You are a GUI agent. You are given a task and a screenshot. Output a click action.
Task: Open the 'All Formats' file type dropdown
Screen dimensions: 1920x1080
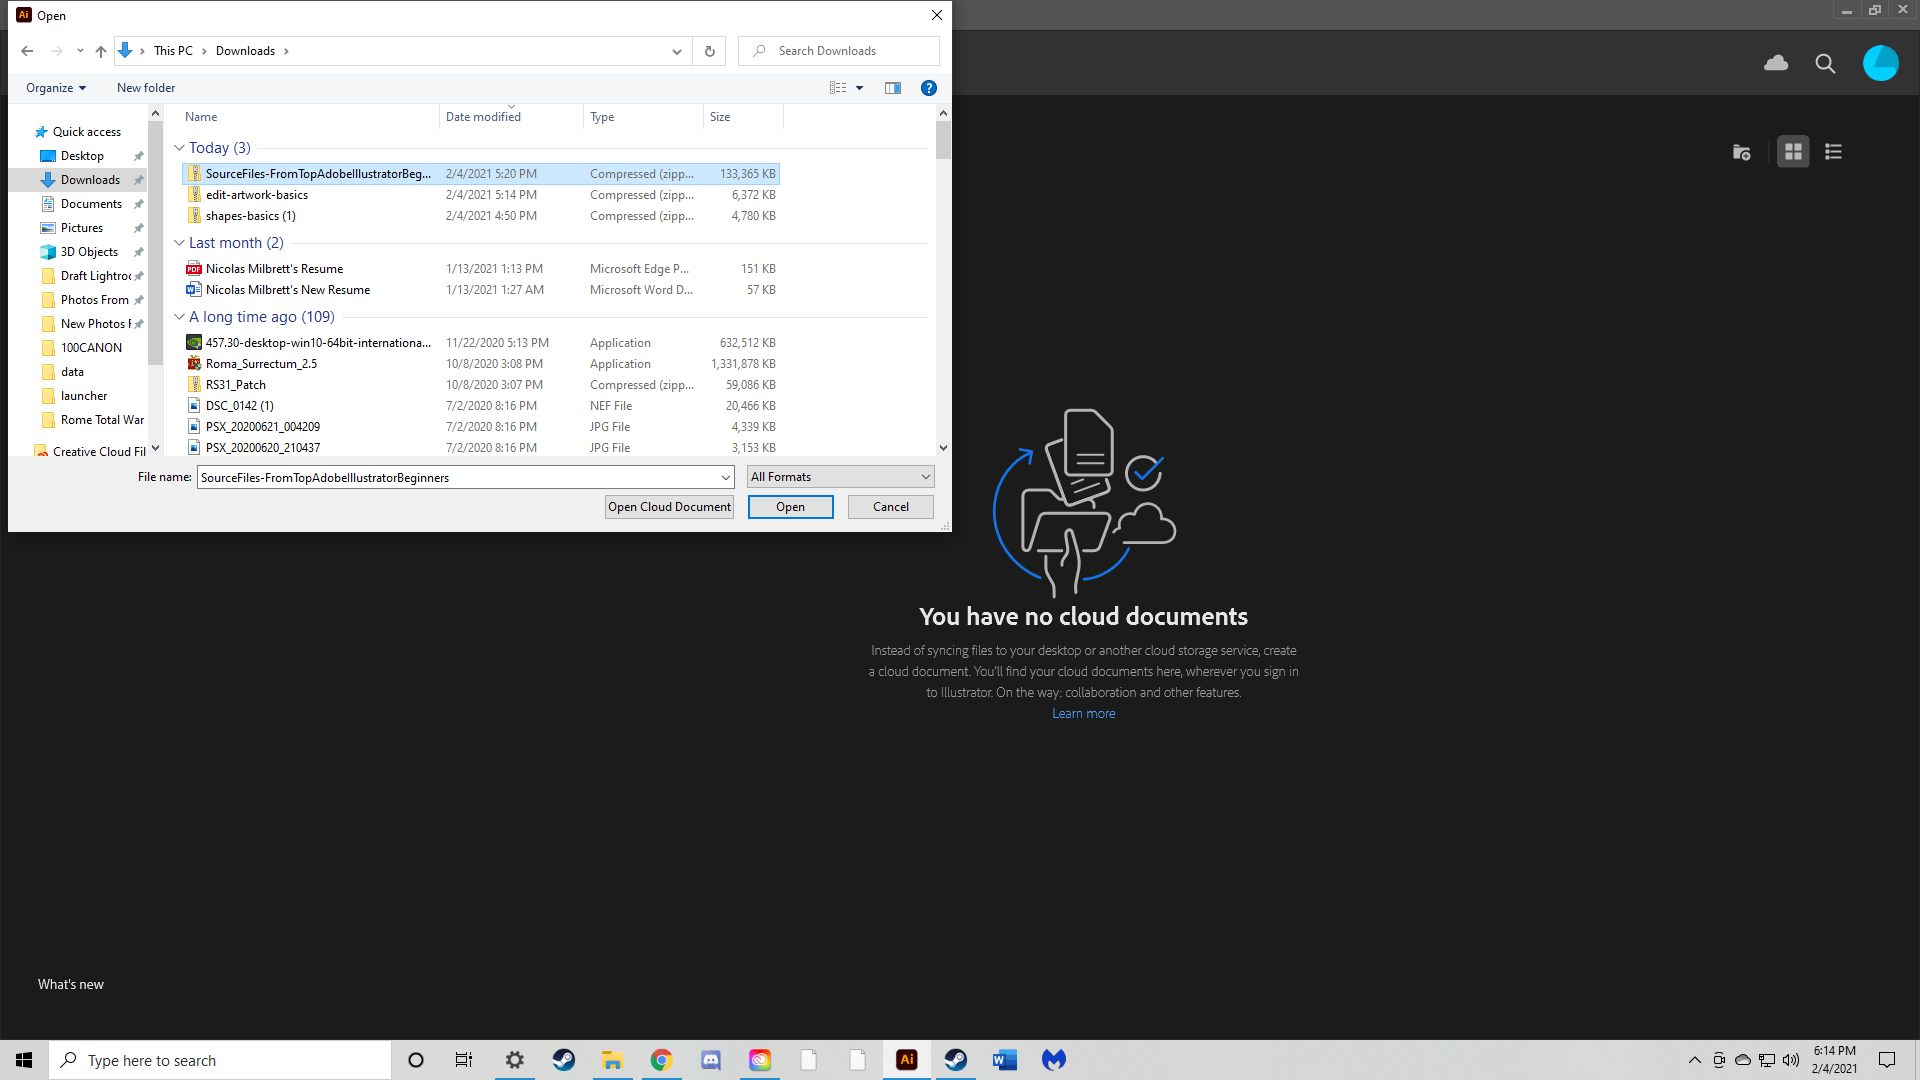point(840,476)
